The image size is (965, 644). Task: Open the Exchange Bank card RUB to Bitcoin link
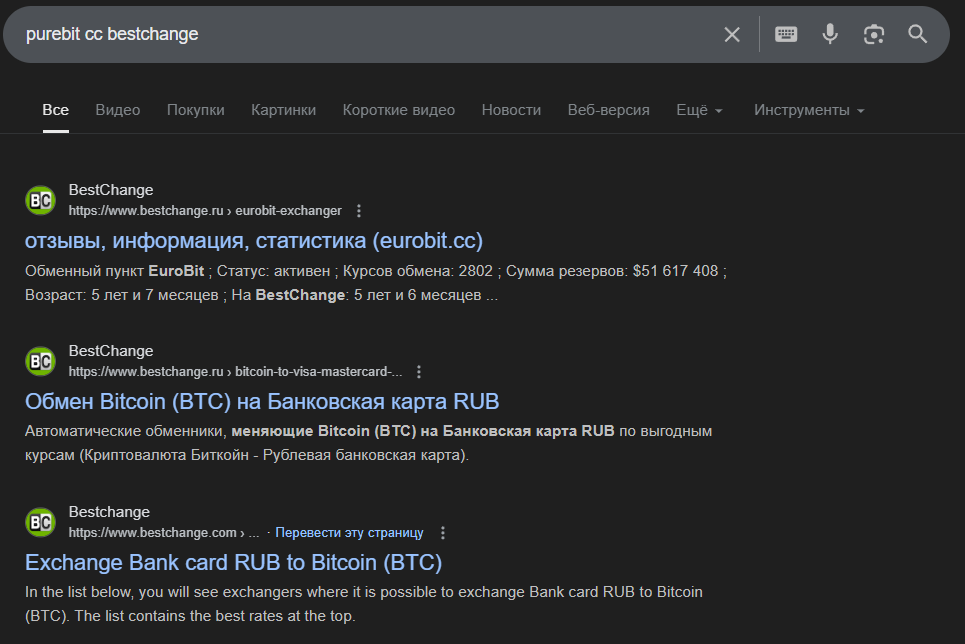click(x=234, y=563)
